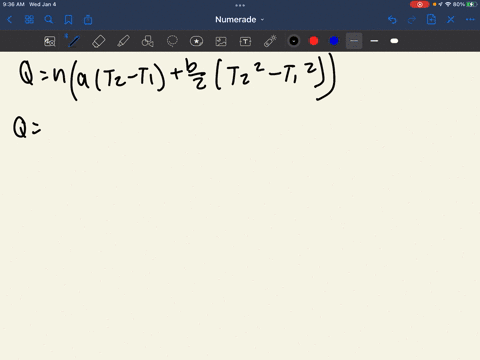Open the search tool
This screenshot has height=360, width=480.
click(49, 20)
